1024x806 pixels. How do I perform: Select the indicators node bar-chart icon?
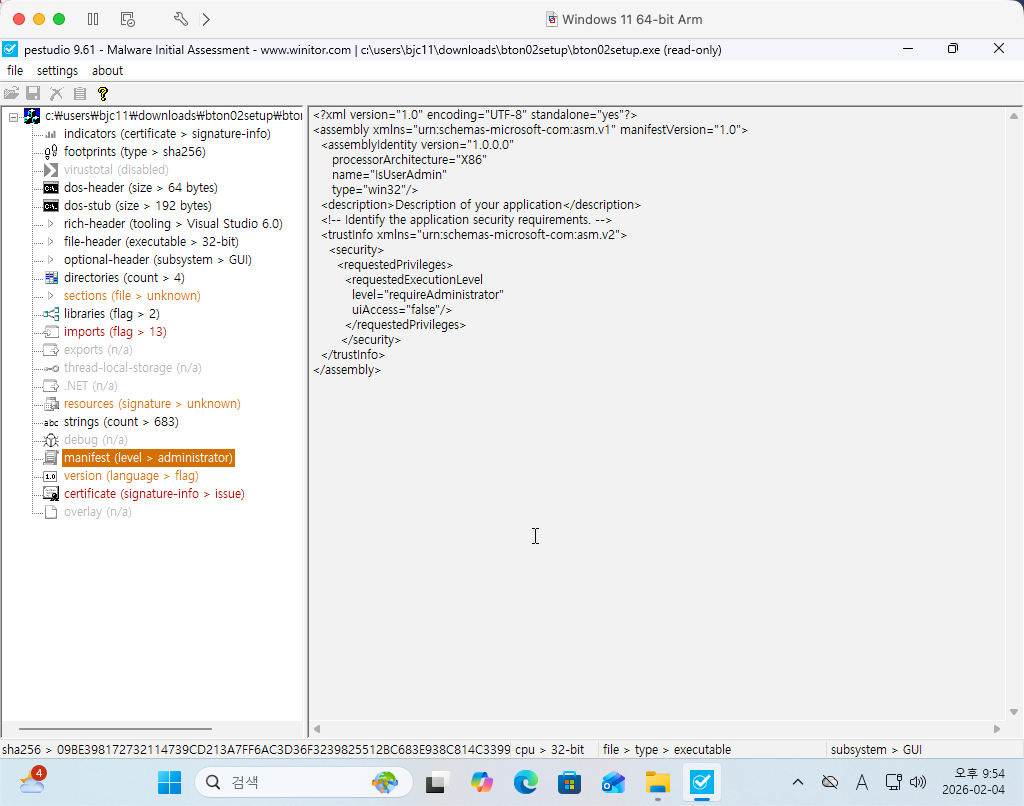[x=51, y=134]
